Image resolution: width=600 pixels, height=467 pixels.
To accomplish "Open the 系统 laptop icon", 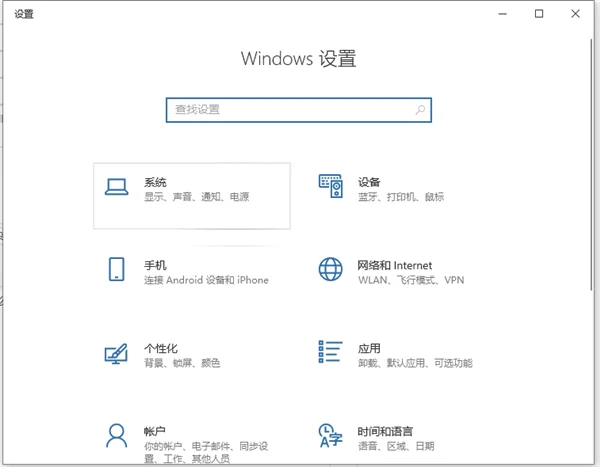I will pos(116,187).
